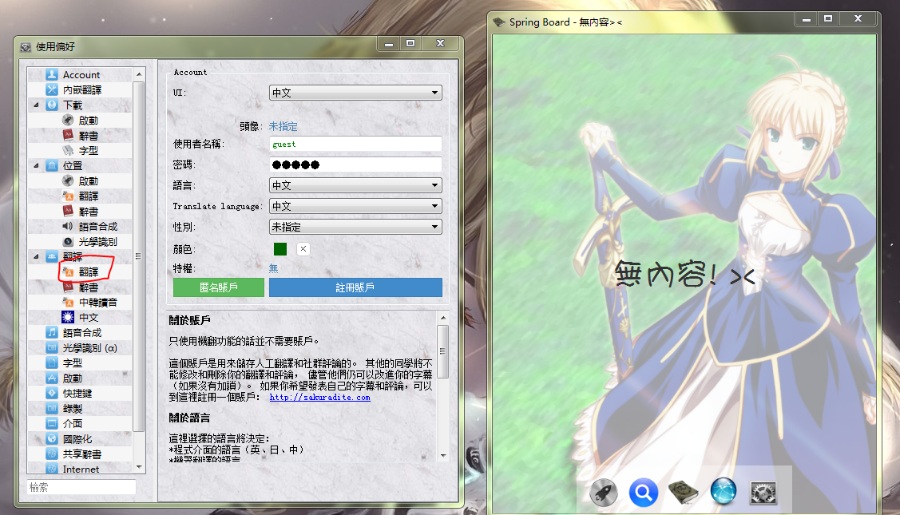
Task: Open the 共享辭書 settings page
Action: (81, 453)
